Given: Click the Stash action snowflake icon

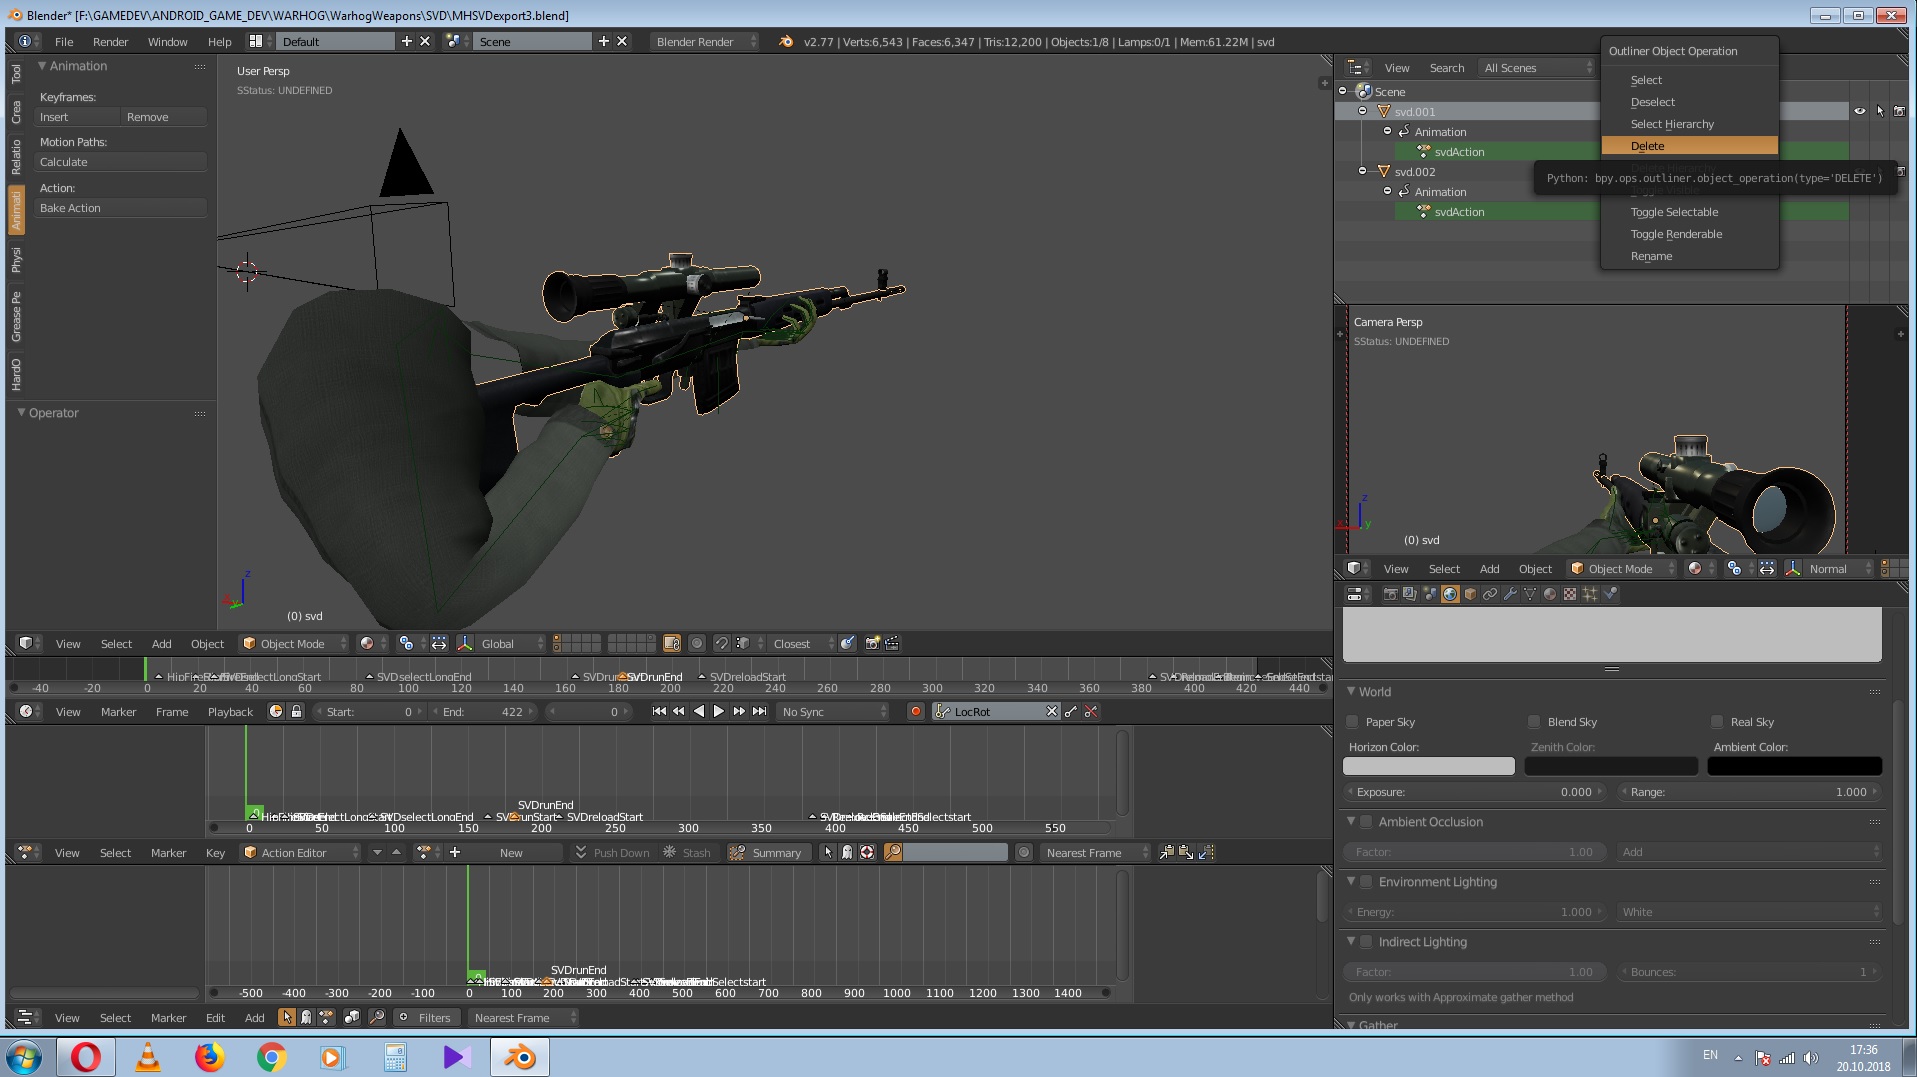Looking at the screenshot, I should pos(670,853).
